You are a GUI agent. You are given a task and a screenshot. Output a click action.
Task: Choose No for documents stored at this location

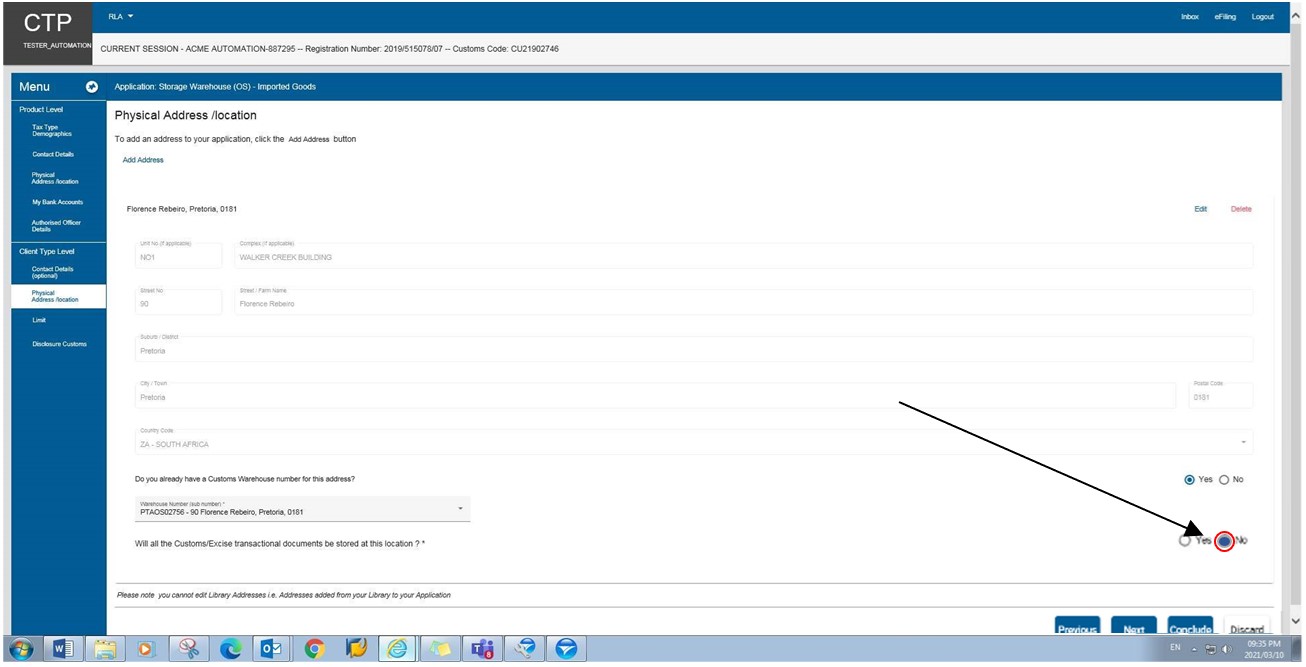[1224, 541]
